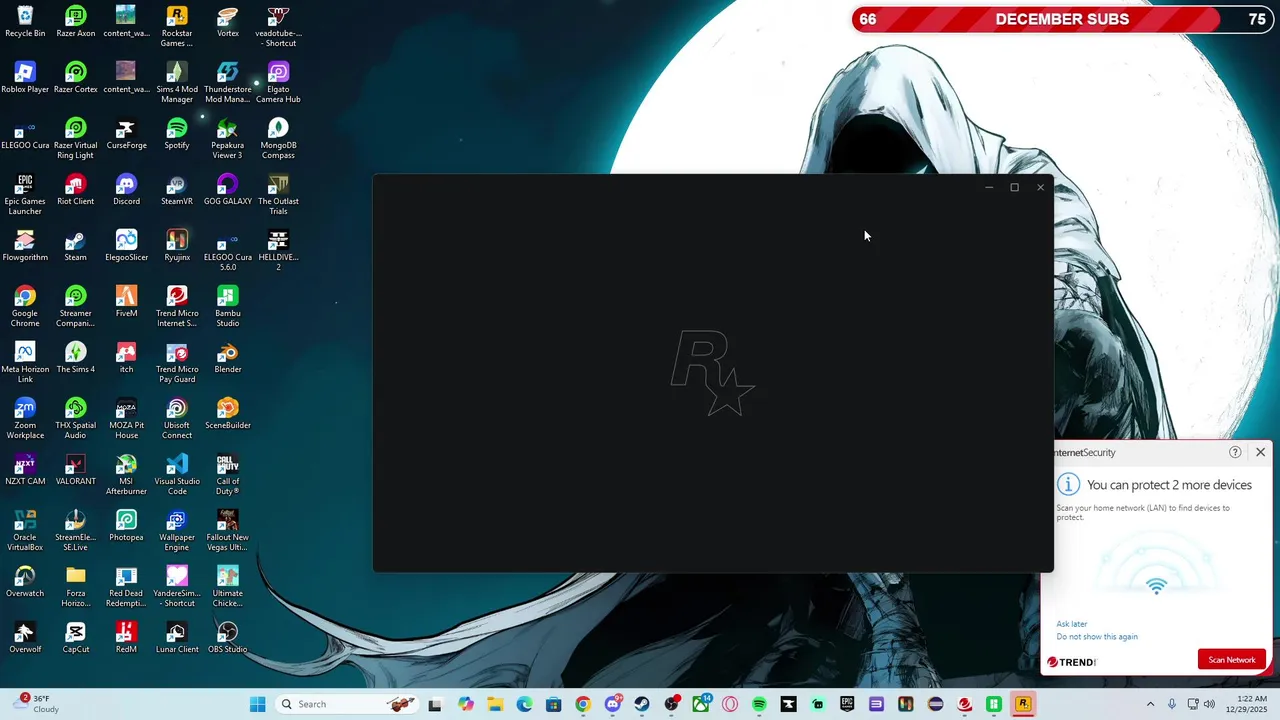Select the ElegooSlicer desktop icon
Screen dimensions: 1280x720
coord(126,245)
